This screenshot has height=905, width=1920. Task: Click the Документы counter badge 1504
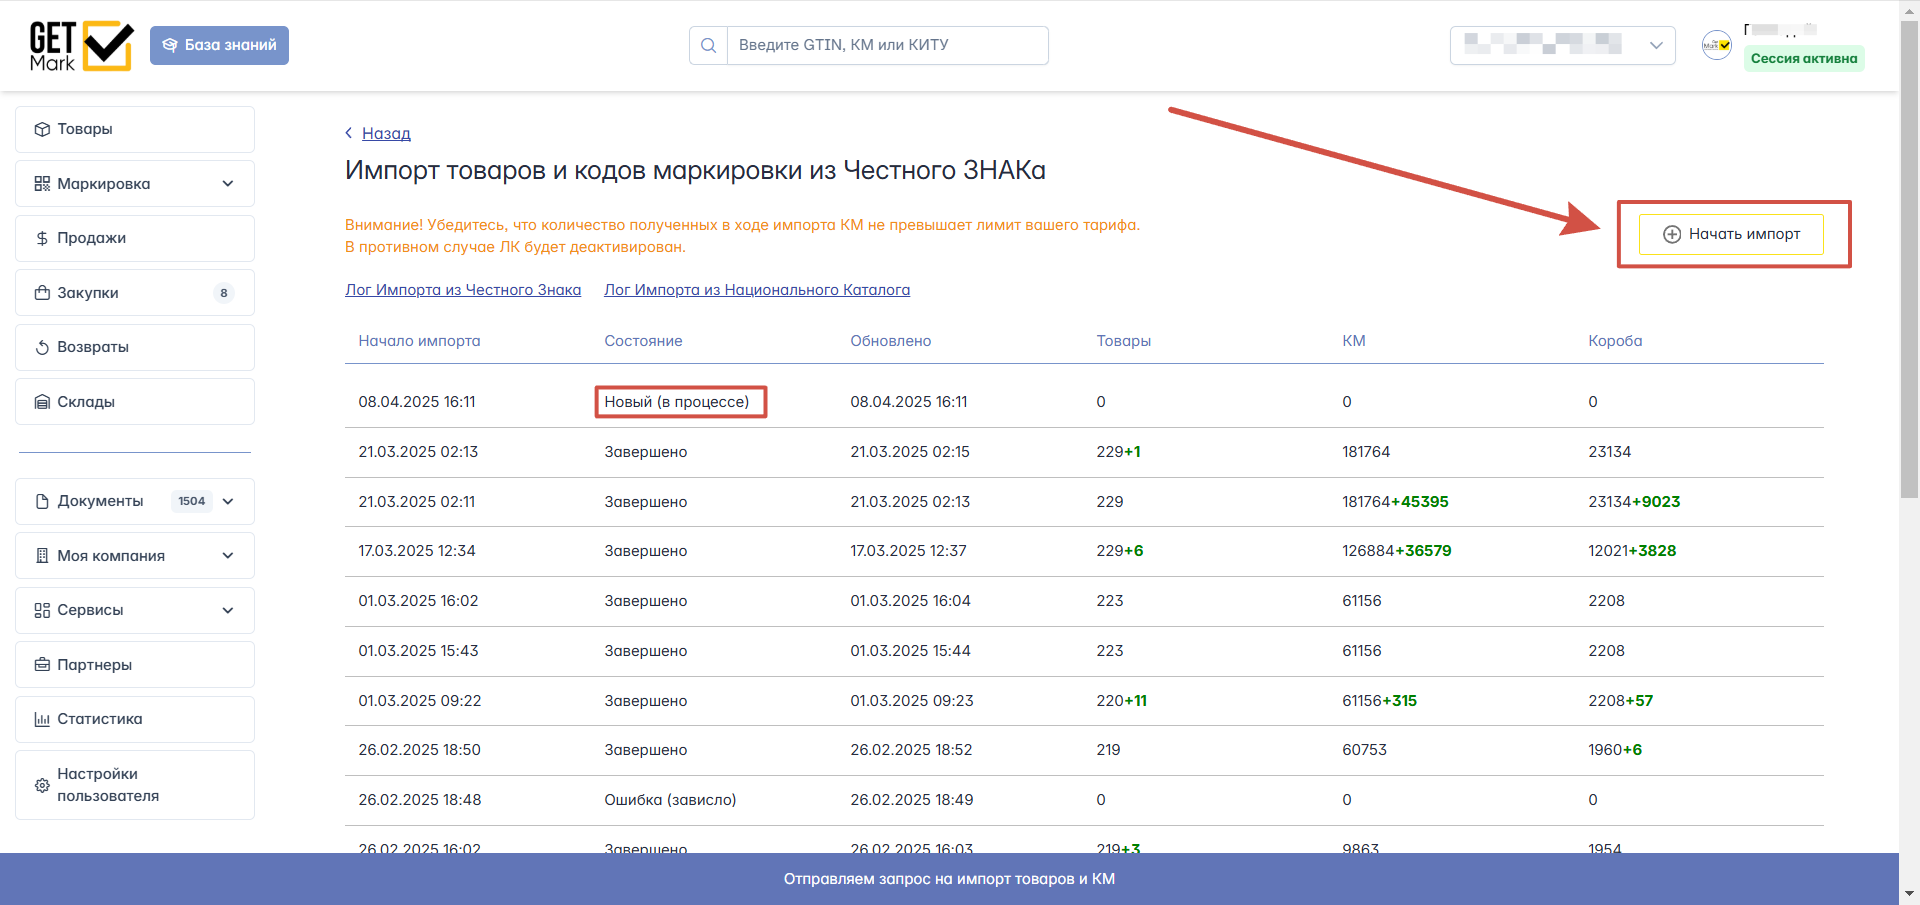click(192, 501)
